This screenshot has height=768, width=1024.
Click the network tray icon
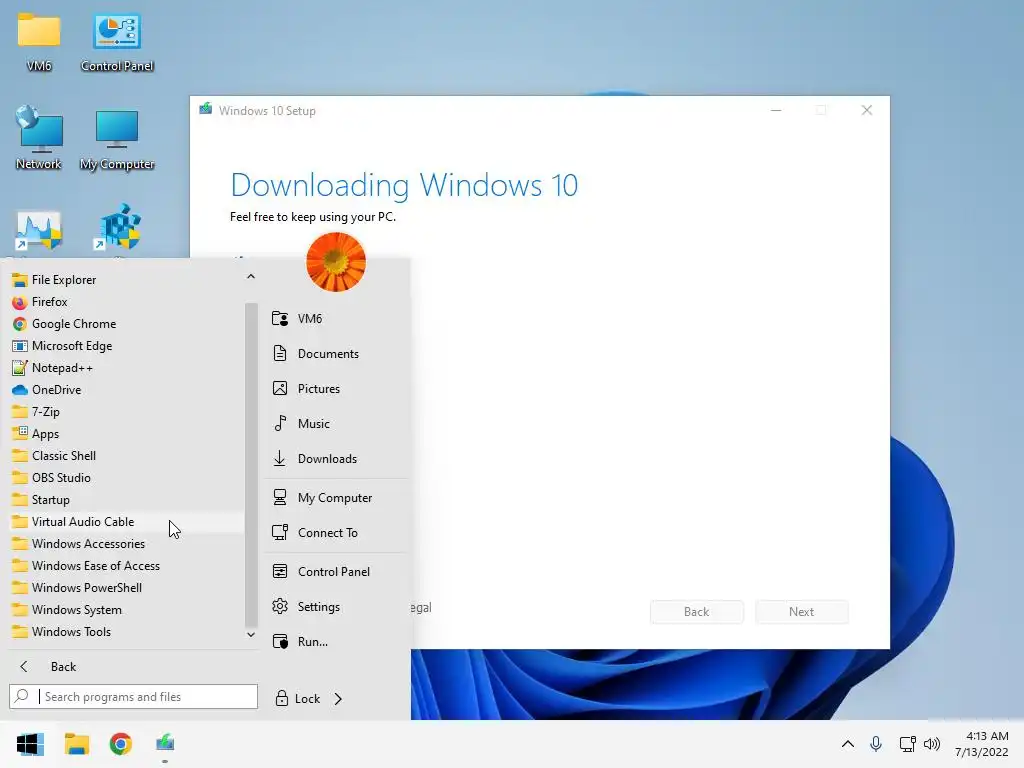(x=907, y=744)
